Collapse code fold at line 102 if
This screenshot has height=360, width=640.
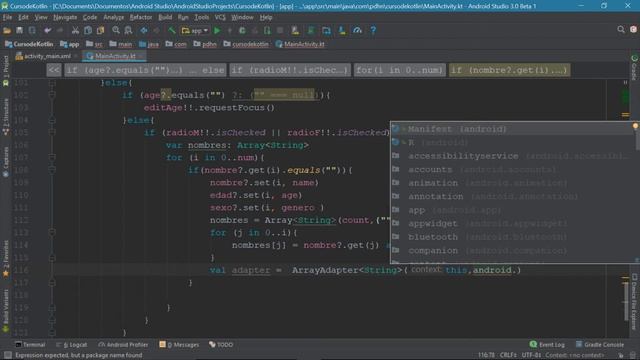click(x=52, y=95)
